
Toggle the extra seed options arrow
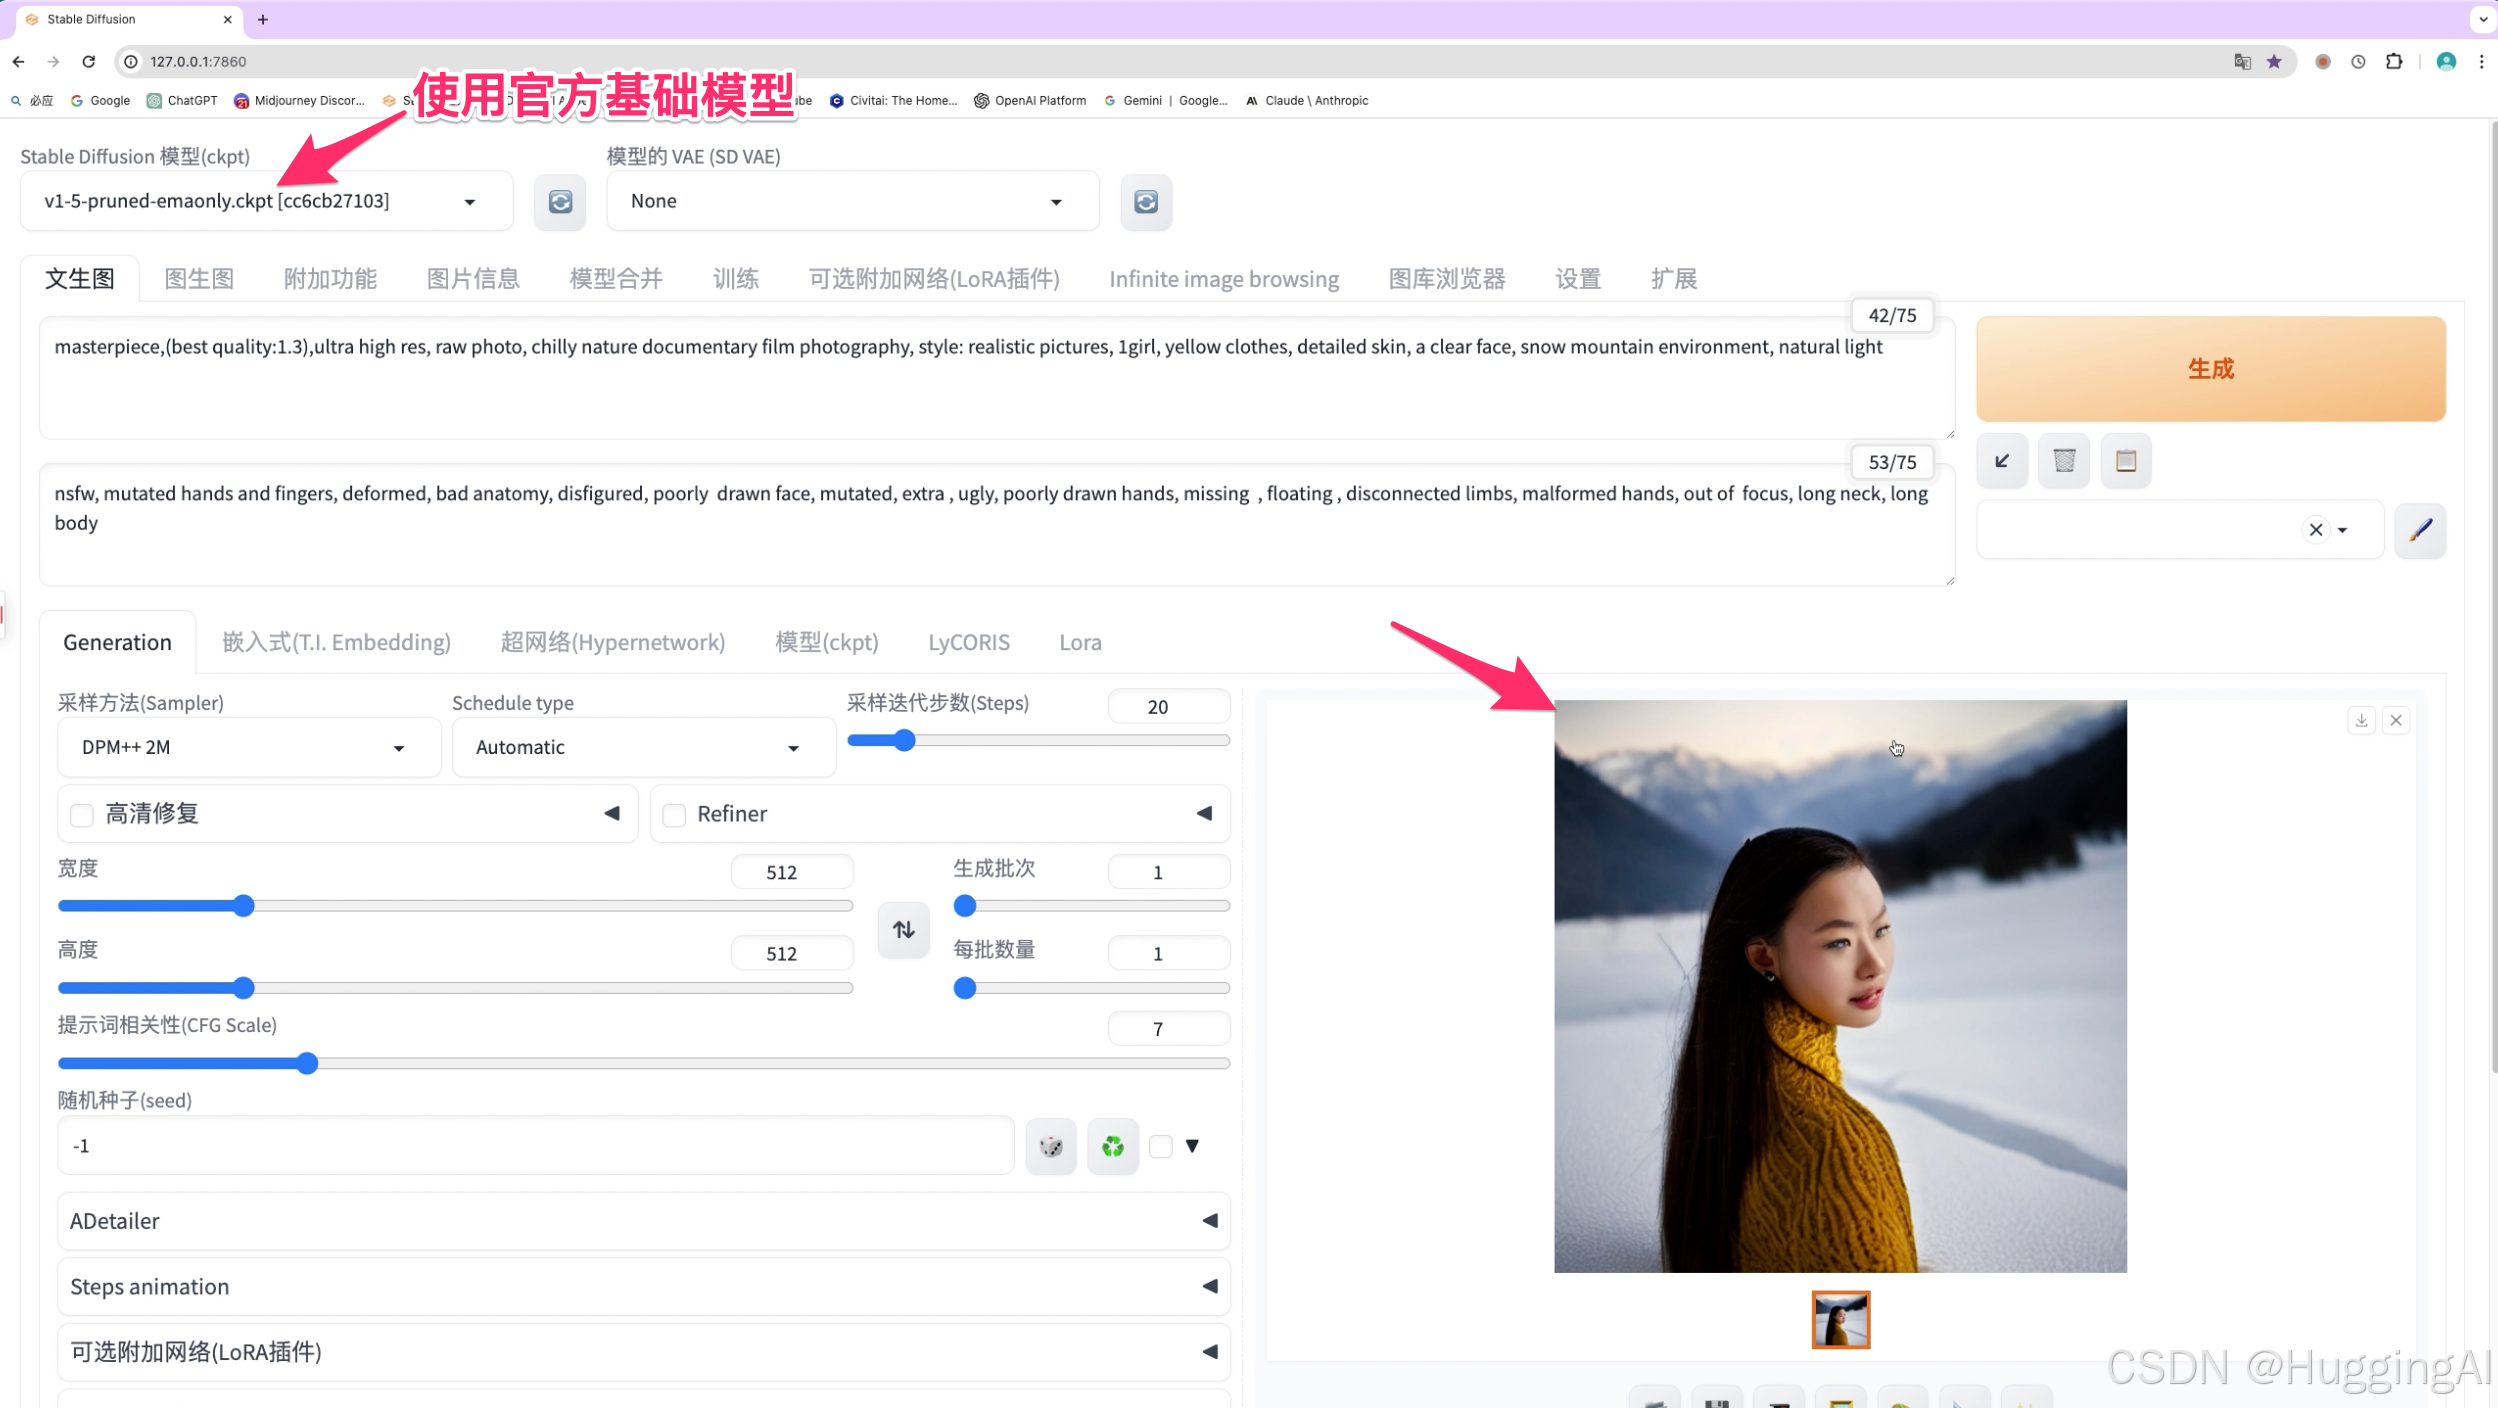[1194, 1146]
